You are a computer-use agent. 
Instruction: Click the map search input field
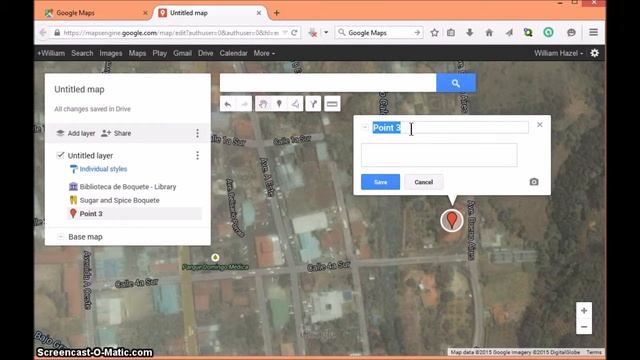pyautogui.click(x=328, y=83)
